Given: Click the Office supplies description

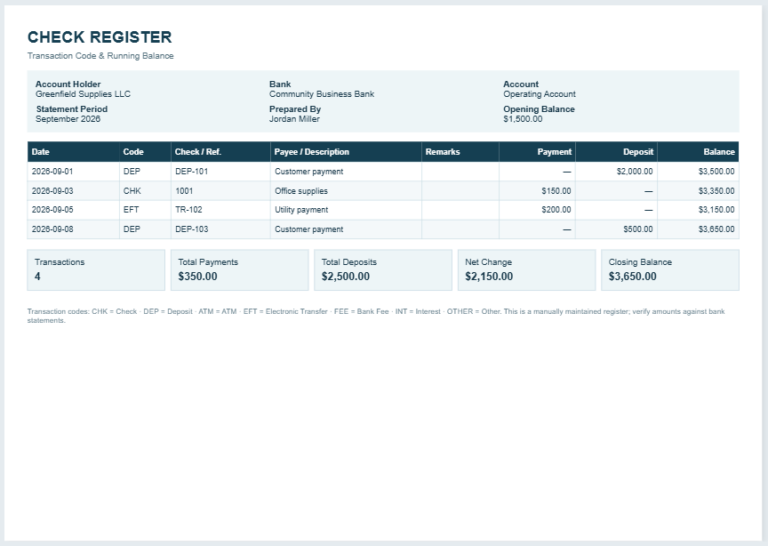Looking at the screenshot, I should pos(301,191).
